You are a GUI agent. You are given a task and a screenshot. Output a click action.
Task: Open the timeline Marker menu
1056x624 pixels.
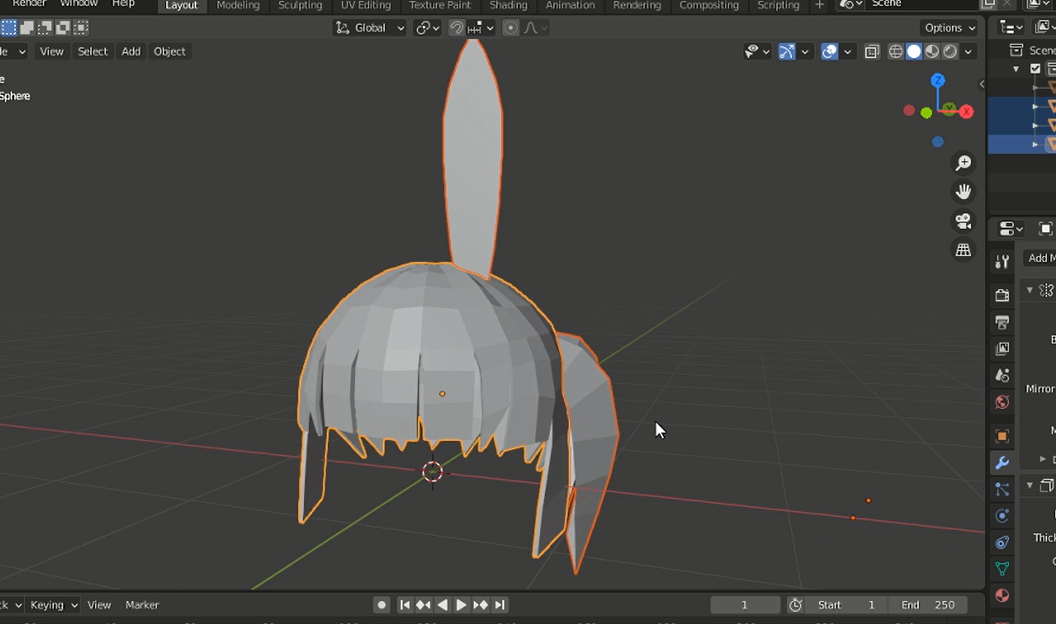pos(142,605)
